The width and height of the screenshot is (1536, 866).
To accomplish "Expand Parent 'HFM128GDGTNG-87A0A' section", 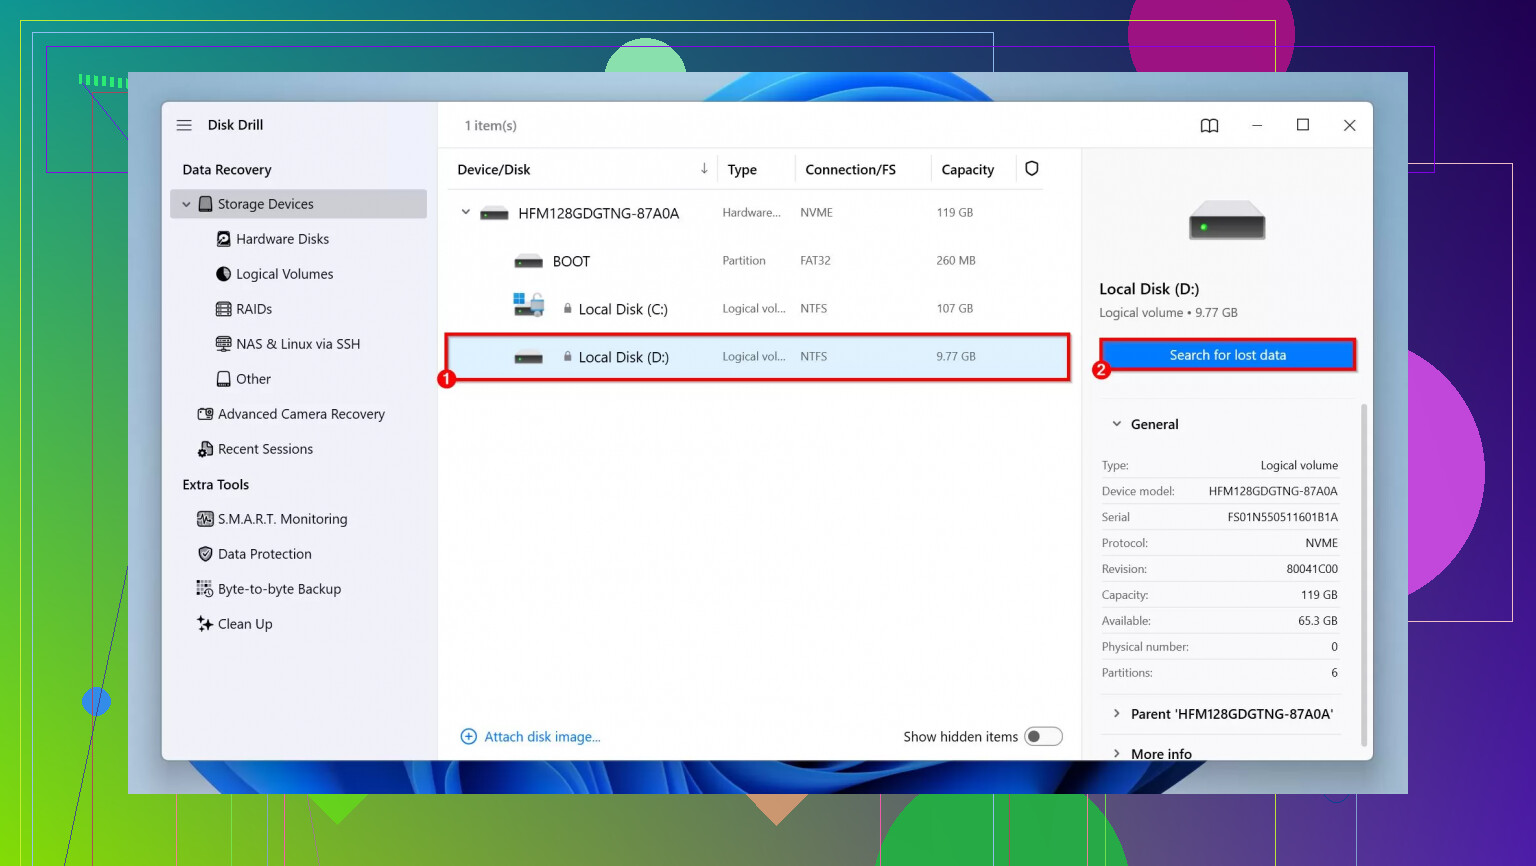I will 1117,714.
